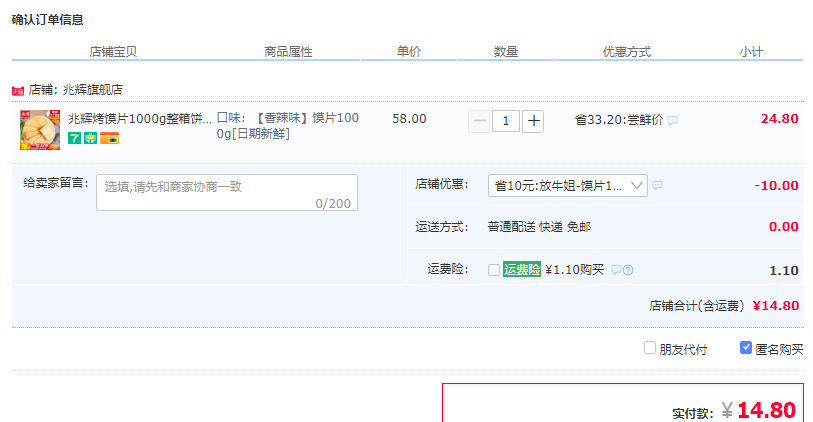813x422 pixels.
Task: Tick the 运费险 purchase checkbox
Action: 494,270
